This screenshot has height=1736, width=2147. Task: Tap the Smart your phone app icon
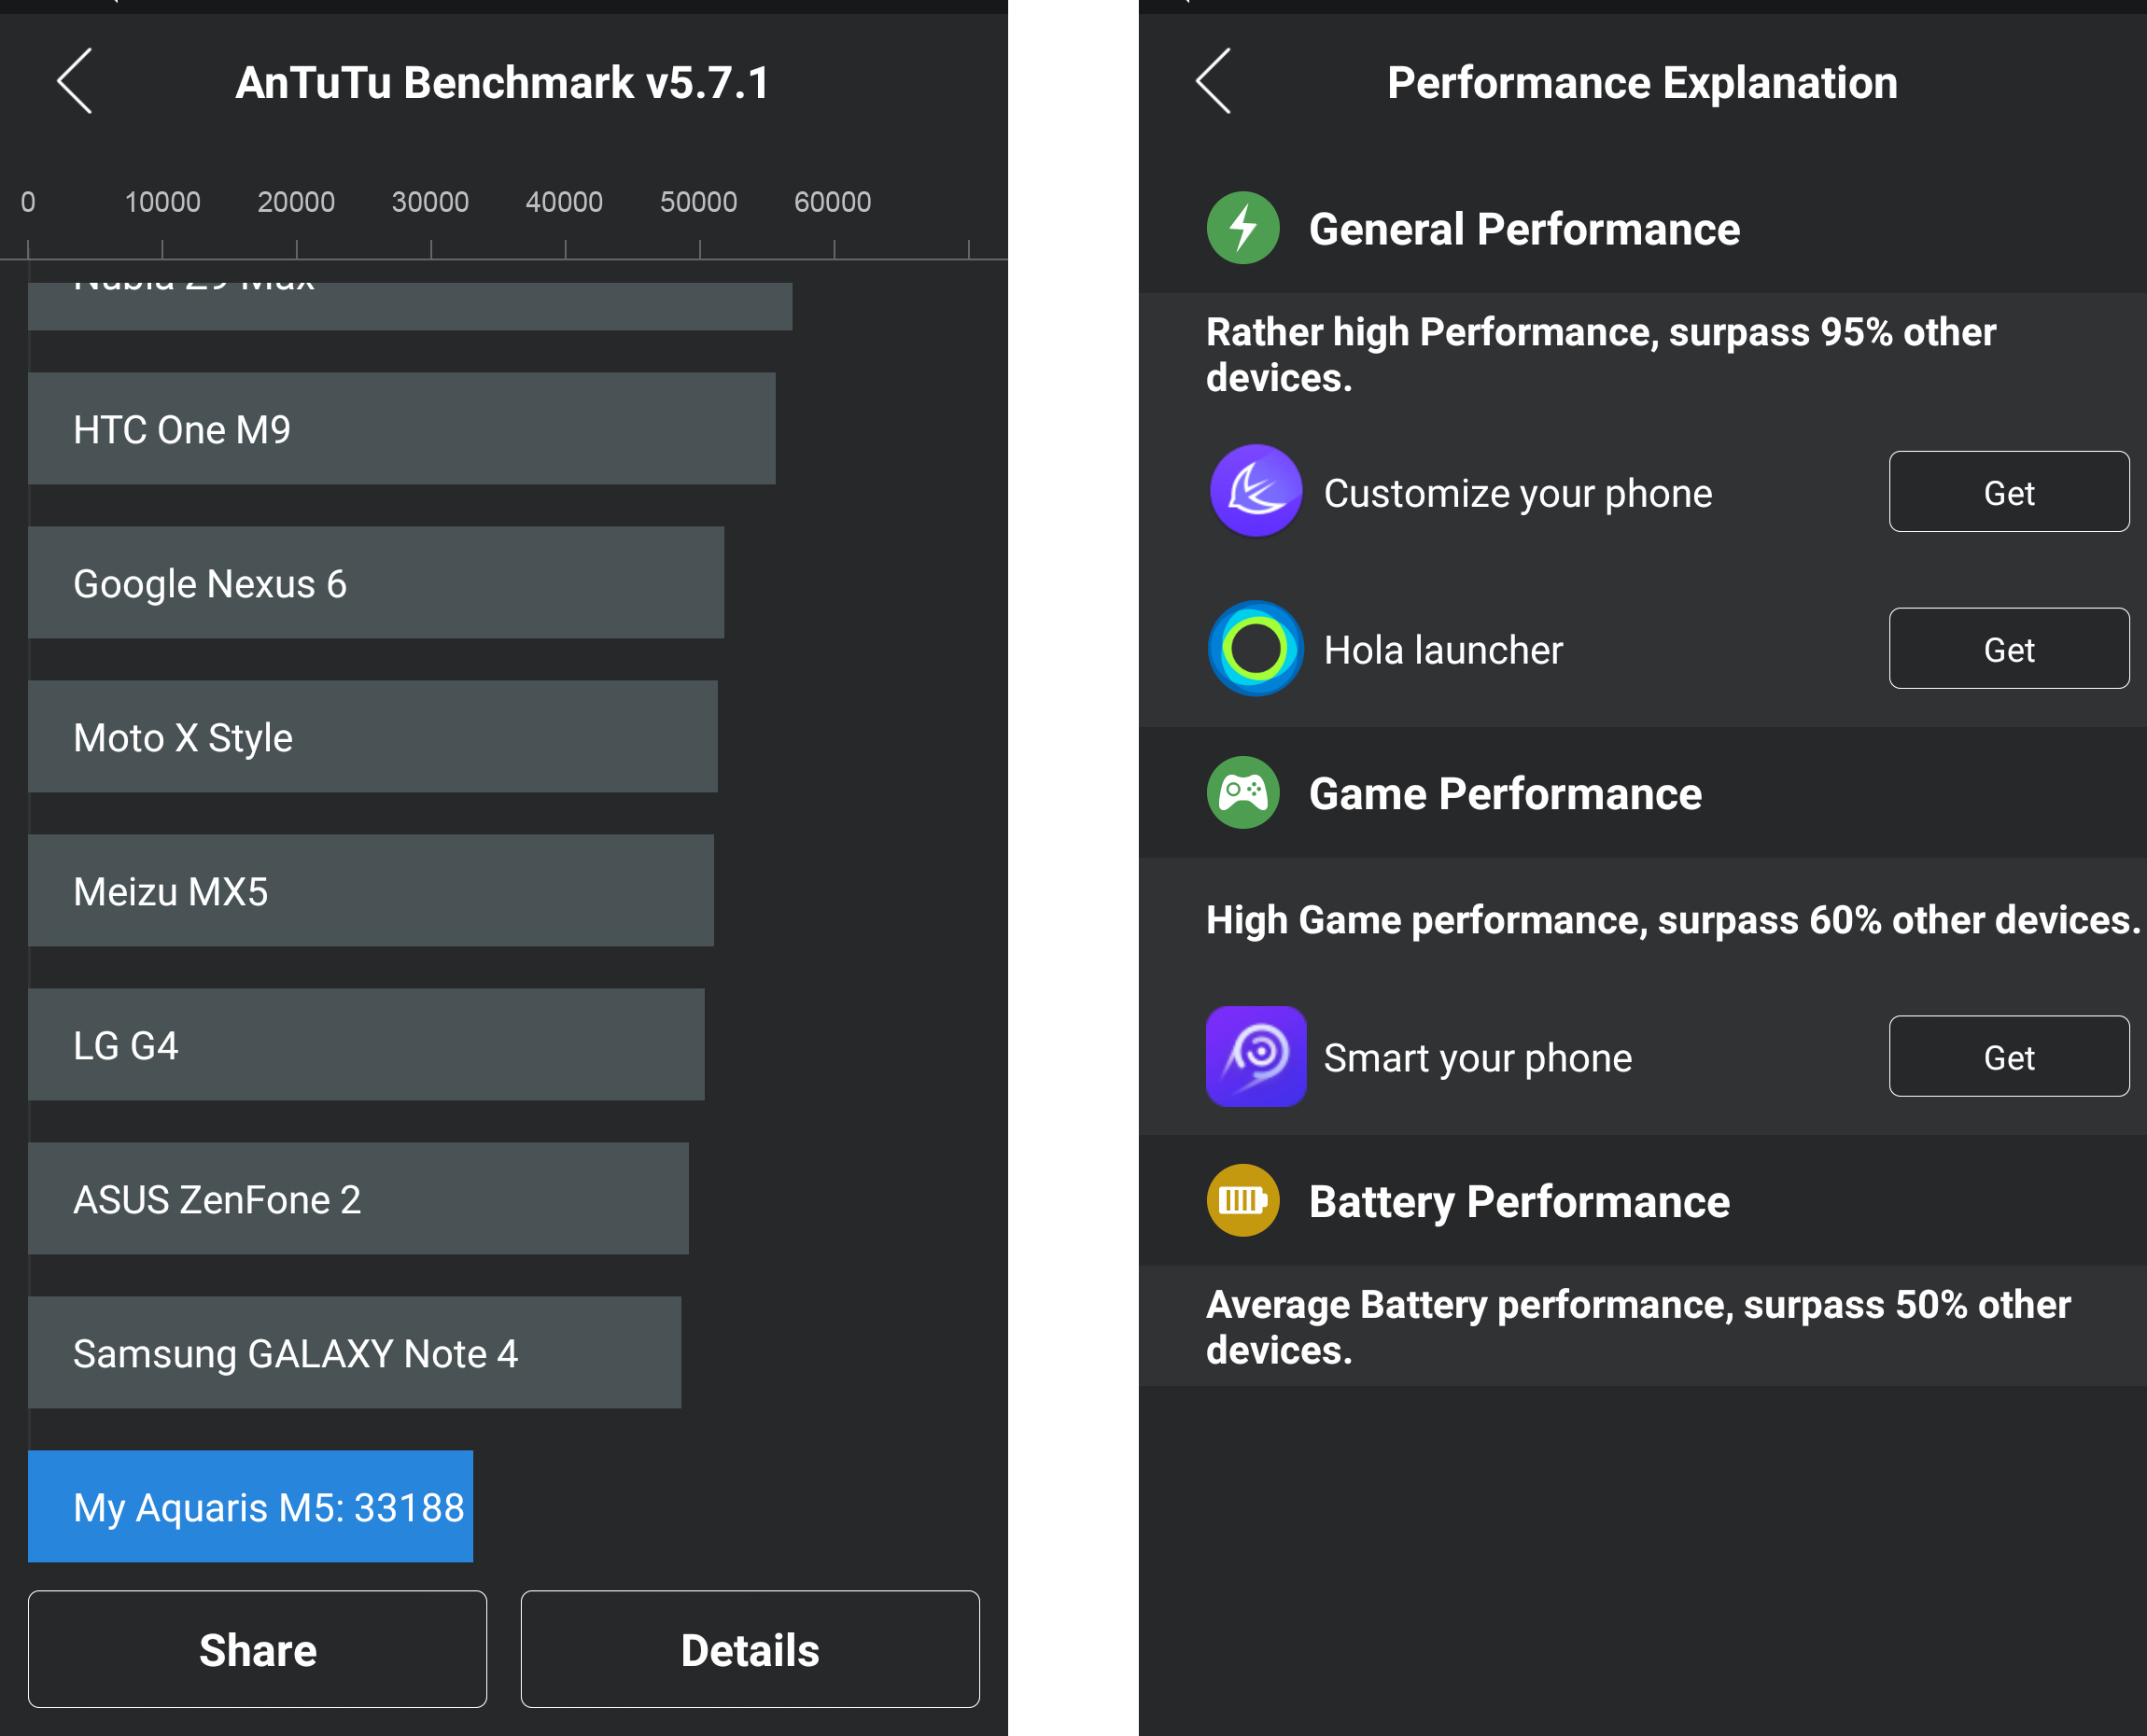(1256, 1056)
